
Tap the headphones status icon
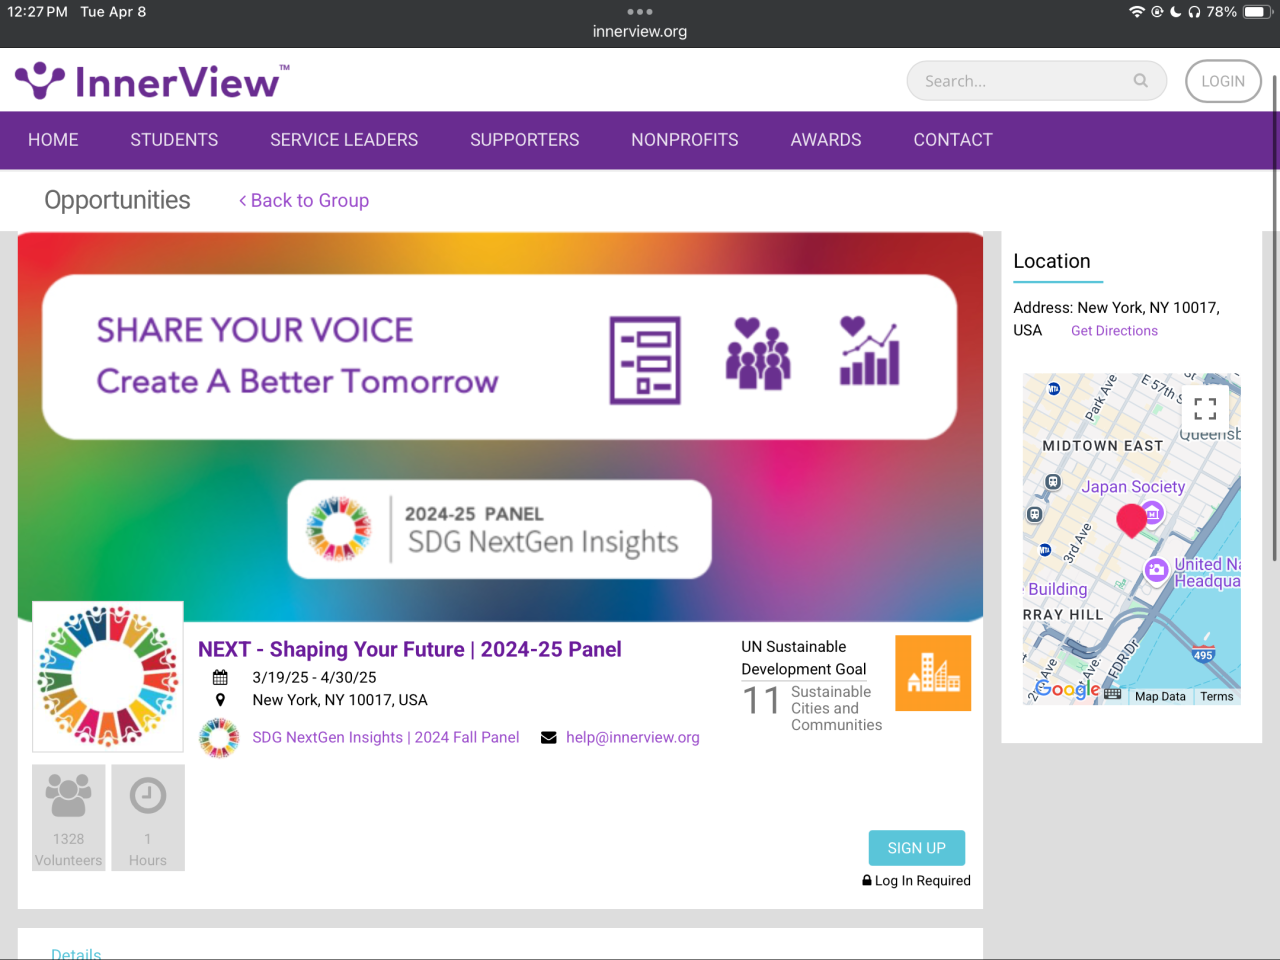click(x=1194, y=12)
